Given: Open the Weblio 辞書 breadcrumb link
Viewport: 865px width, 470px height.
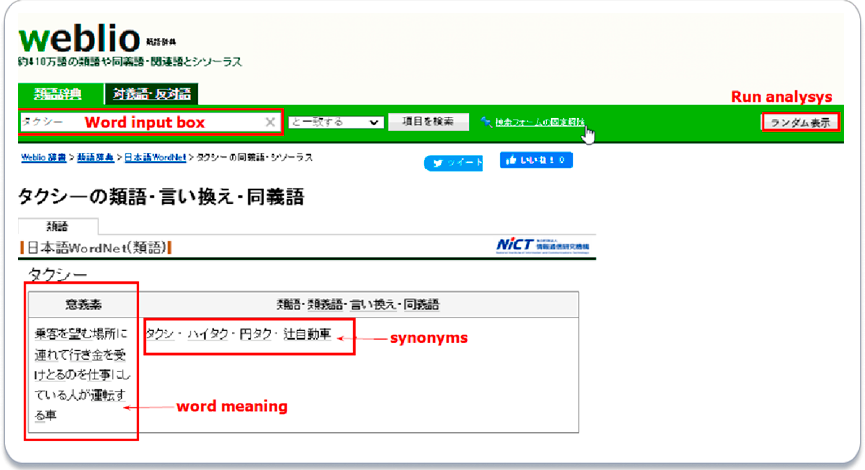Looking at the screenshot, I should tap(44, 157).
